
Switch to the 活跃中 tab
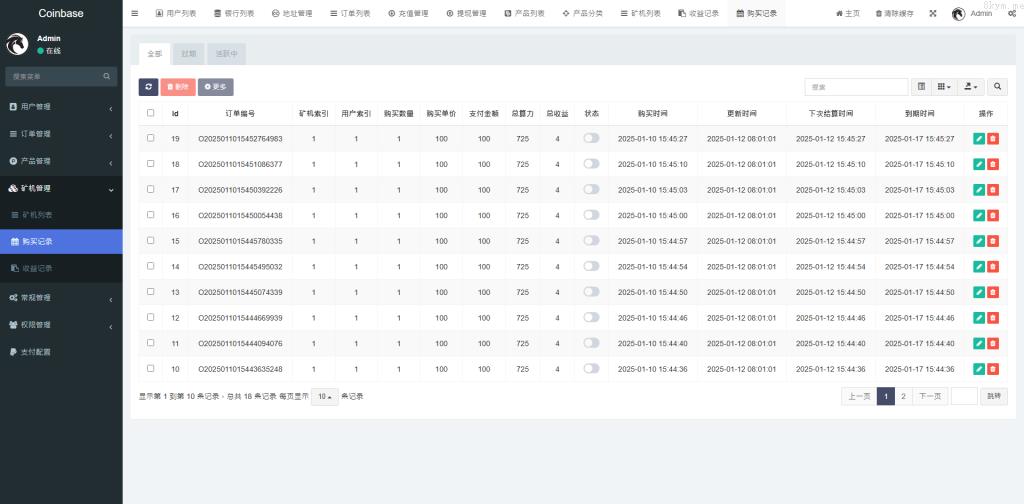click(227, 53)
